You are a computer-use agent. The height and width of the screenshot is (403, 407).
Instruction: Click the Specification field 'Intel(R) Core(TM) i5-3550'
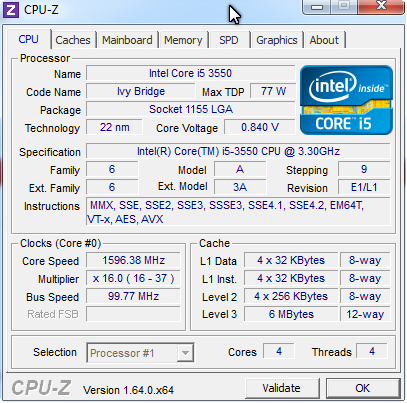tap(238, 151)
